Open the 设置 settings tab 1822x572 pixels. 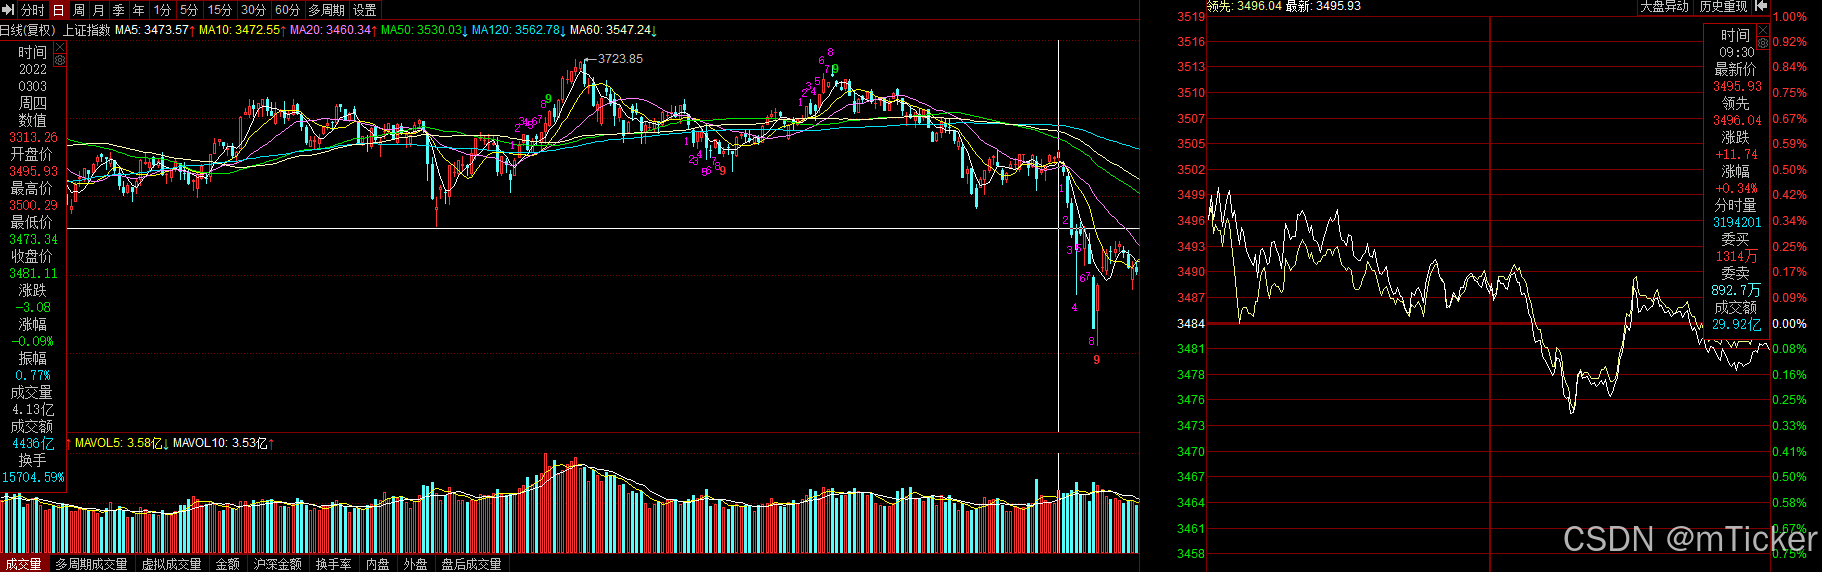coord(365,9)
